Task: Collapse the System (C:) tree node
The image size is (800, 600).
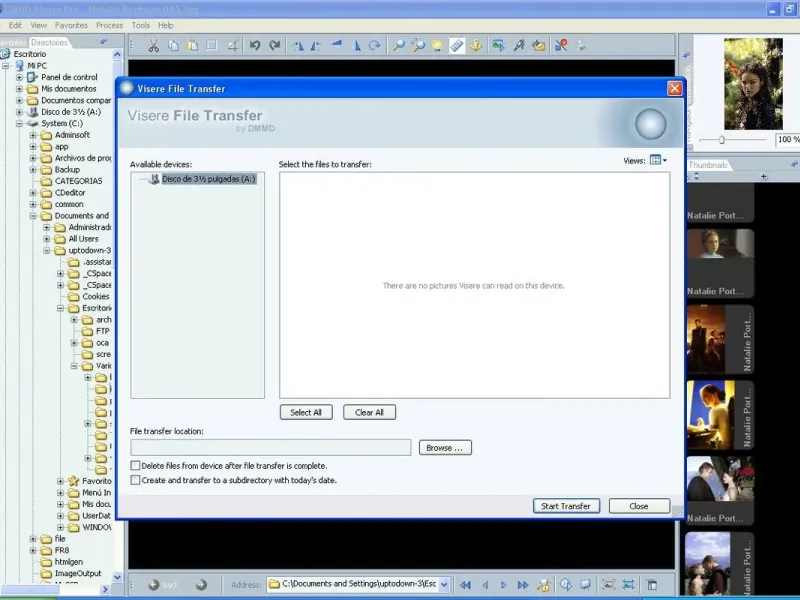Action: click(19, 123)
